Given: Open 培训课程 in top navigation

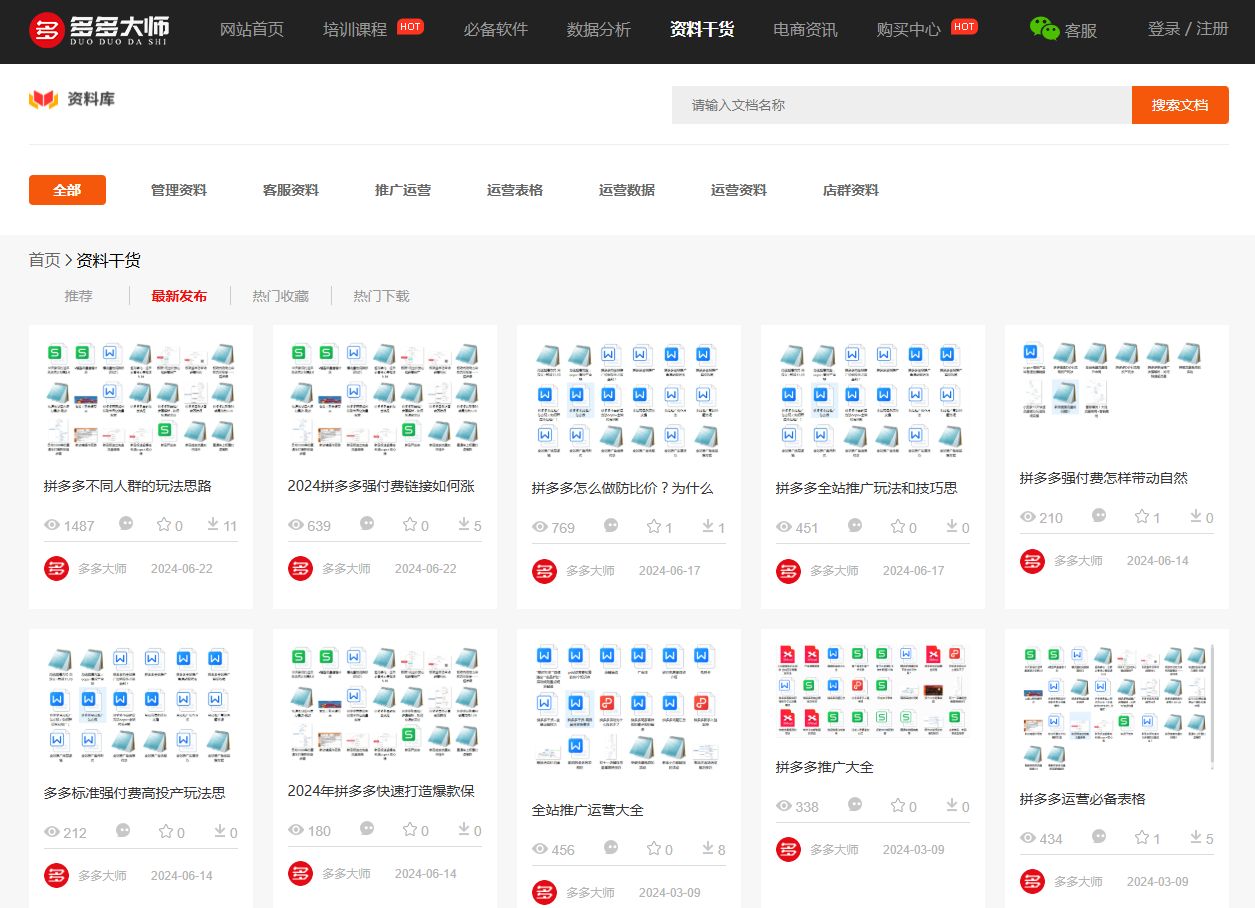Looking at the screenshot, I should coord(355,29).
